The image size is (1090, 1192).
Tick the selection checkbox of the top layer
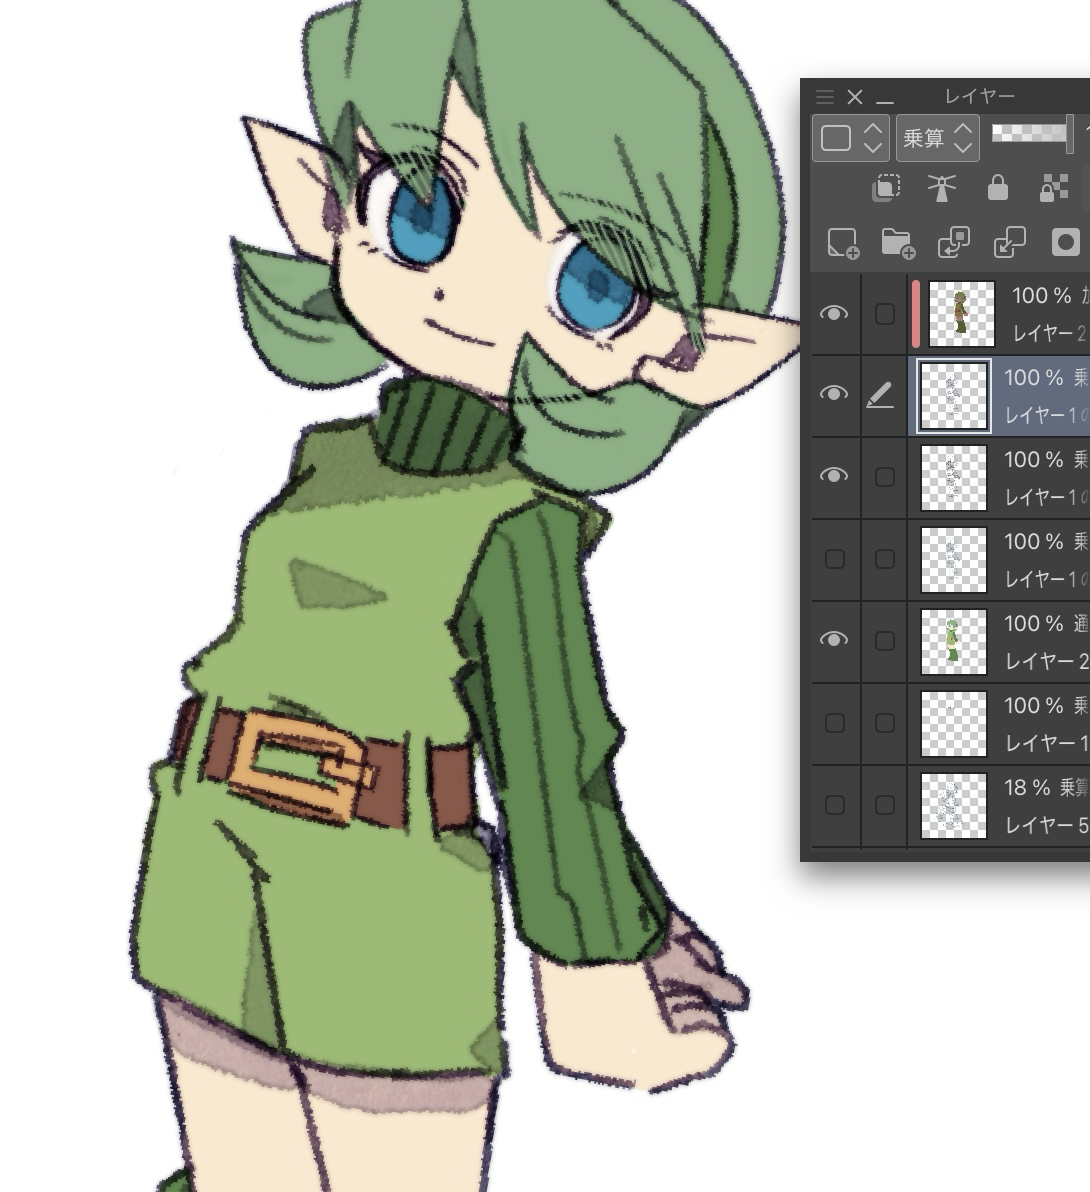coord(884,314)
